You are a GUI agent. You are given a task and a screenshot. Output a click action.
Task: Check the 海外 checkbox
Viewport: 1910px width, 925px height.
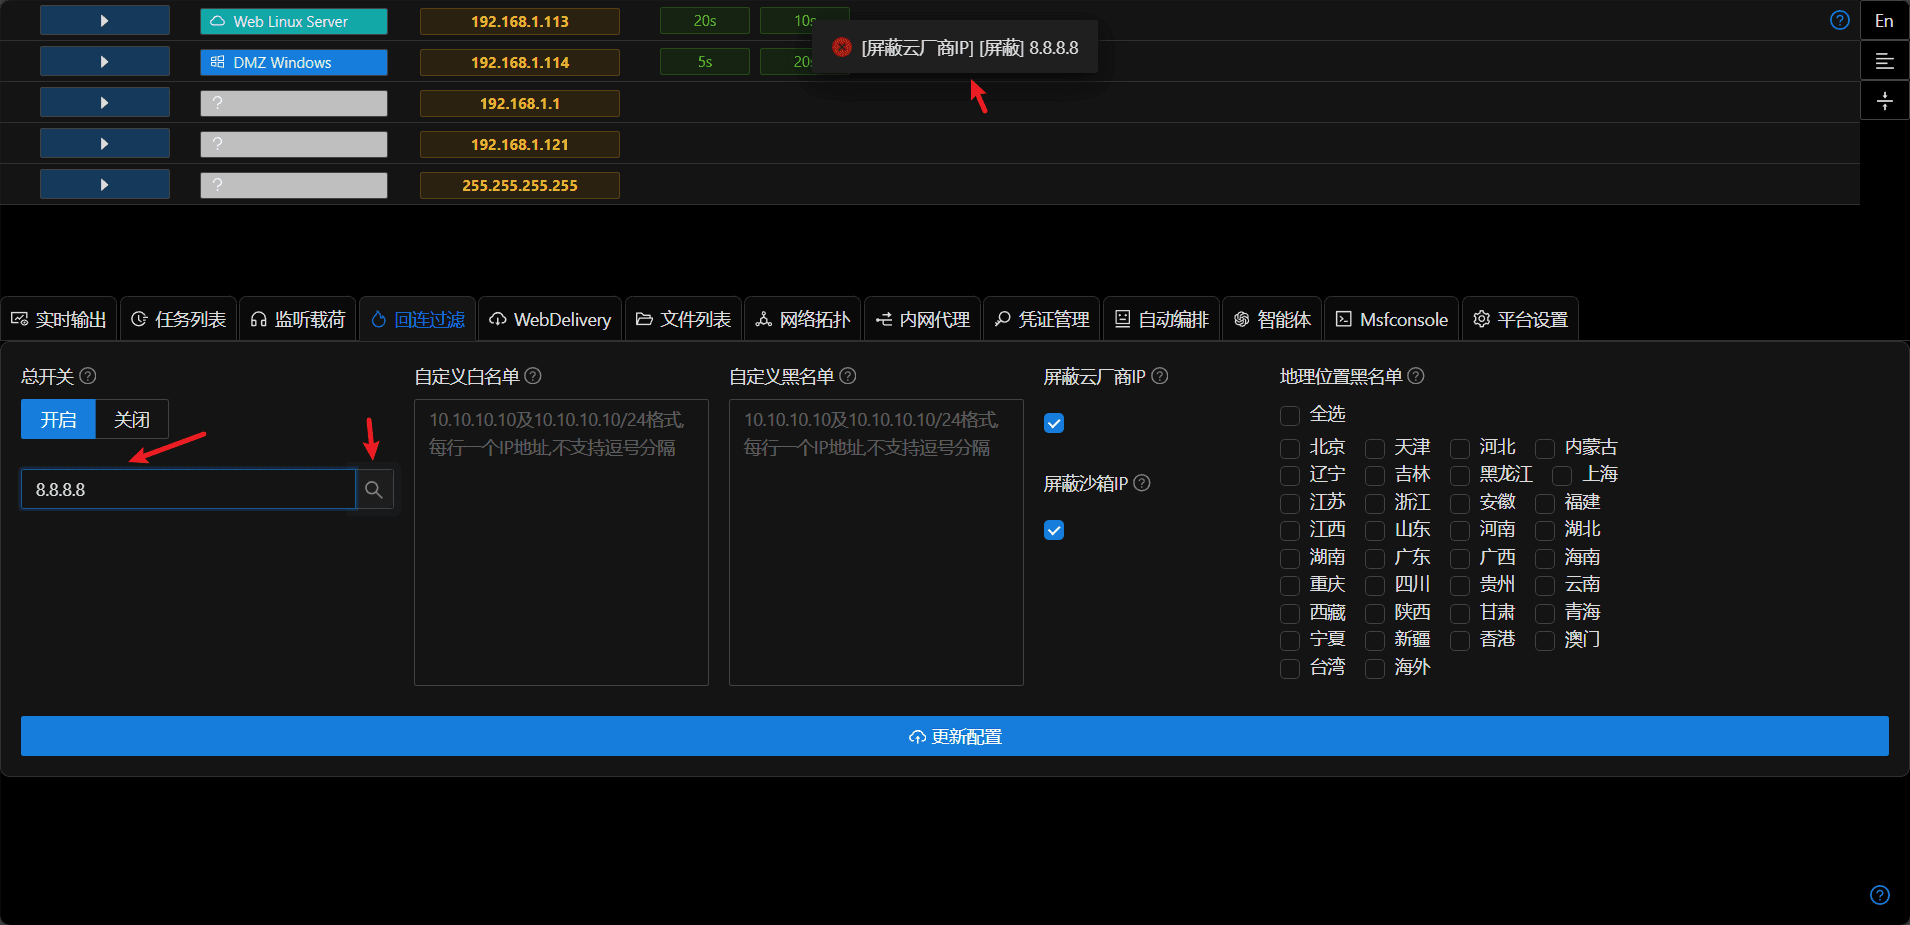coord(1375,668)
